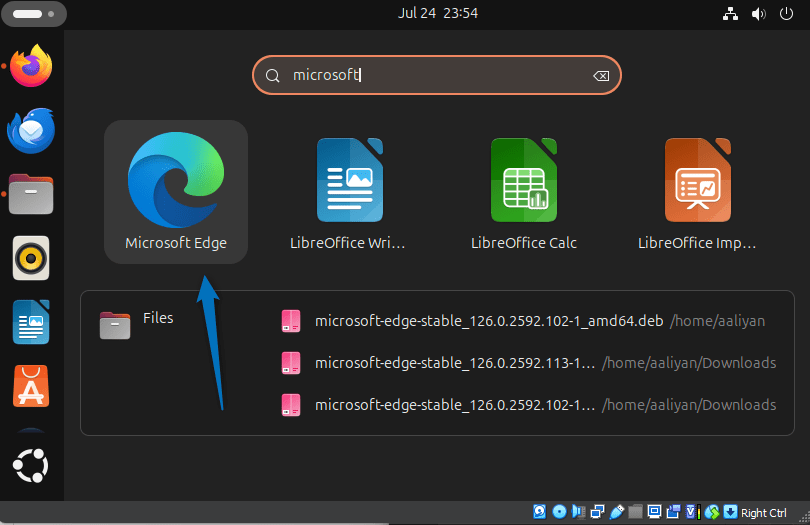Viewport: 810px width, 525px height.
Task: Click volume icon in top bar
Action: (x=758, y=13)
